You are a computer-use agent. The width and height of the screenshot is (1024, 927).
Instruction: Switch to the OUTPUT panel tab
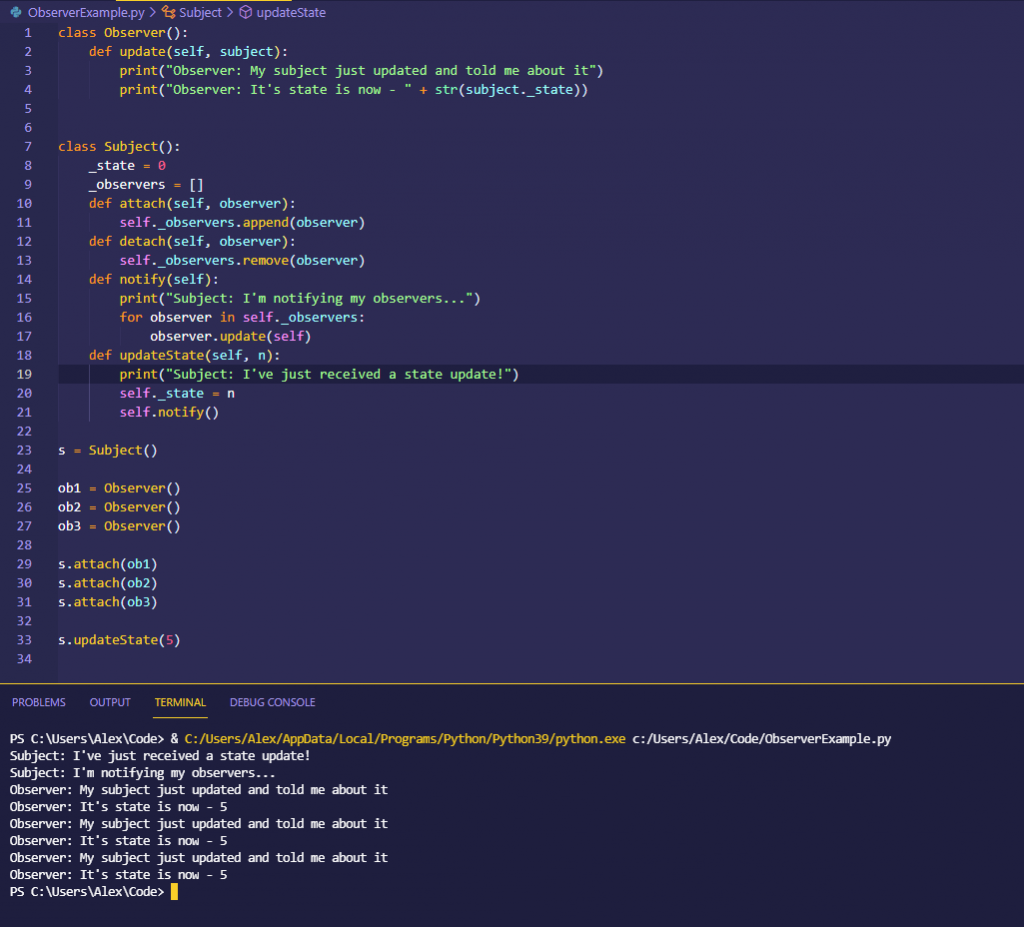[x=110, y=702]
